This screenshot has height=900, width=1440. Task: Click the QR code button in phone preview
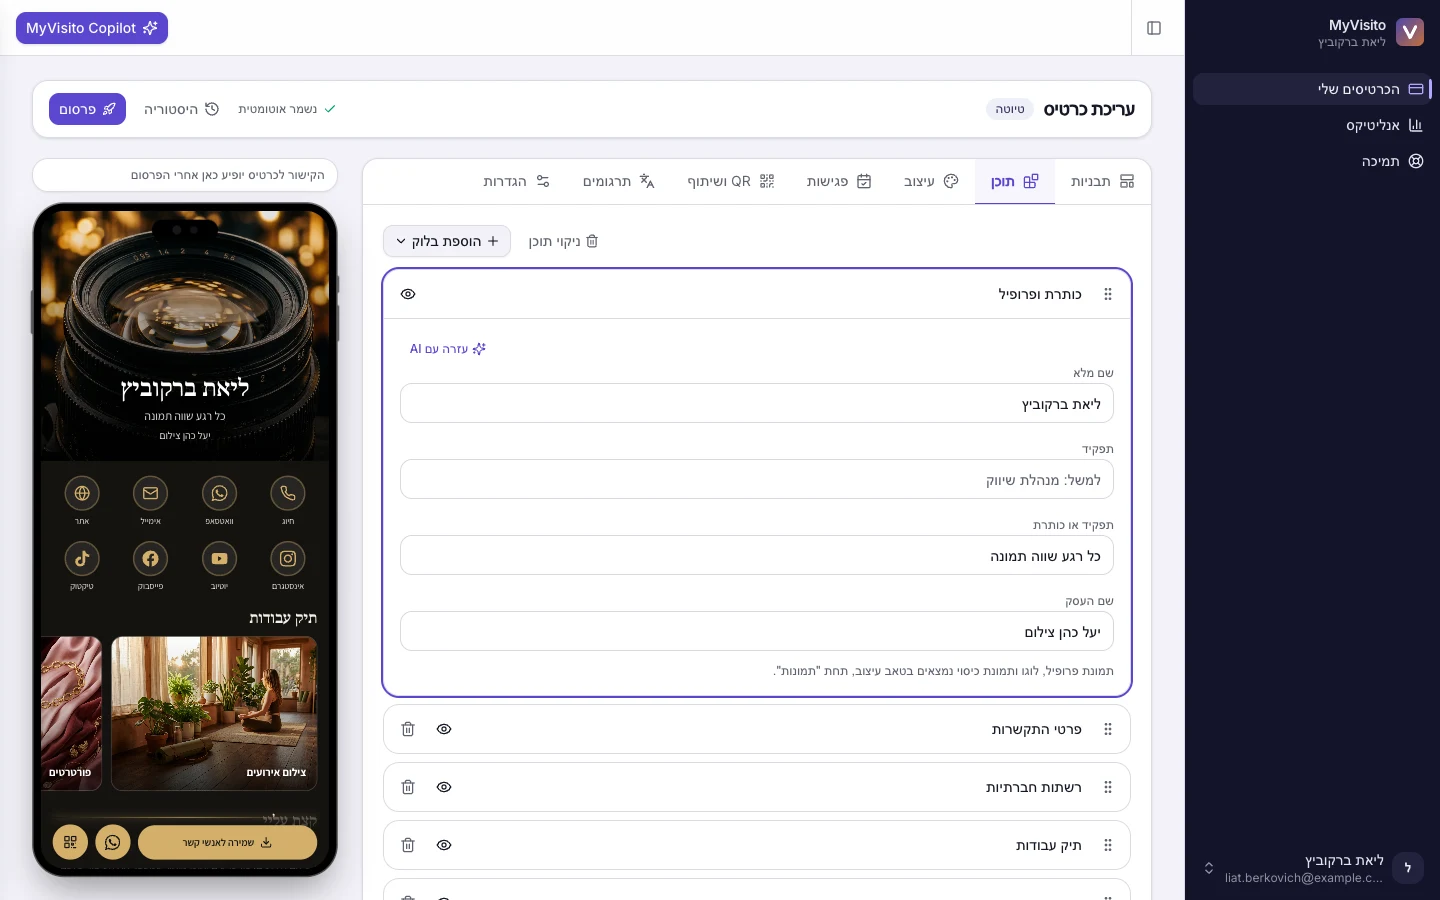pyautogui.click(x=70, y=842)
